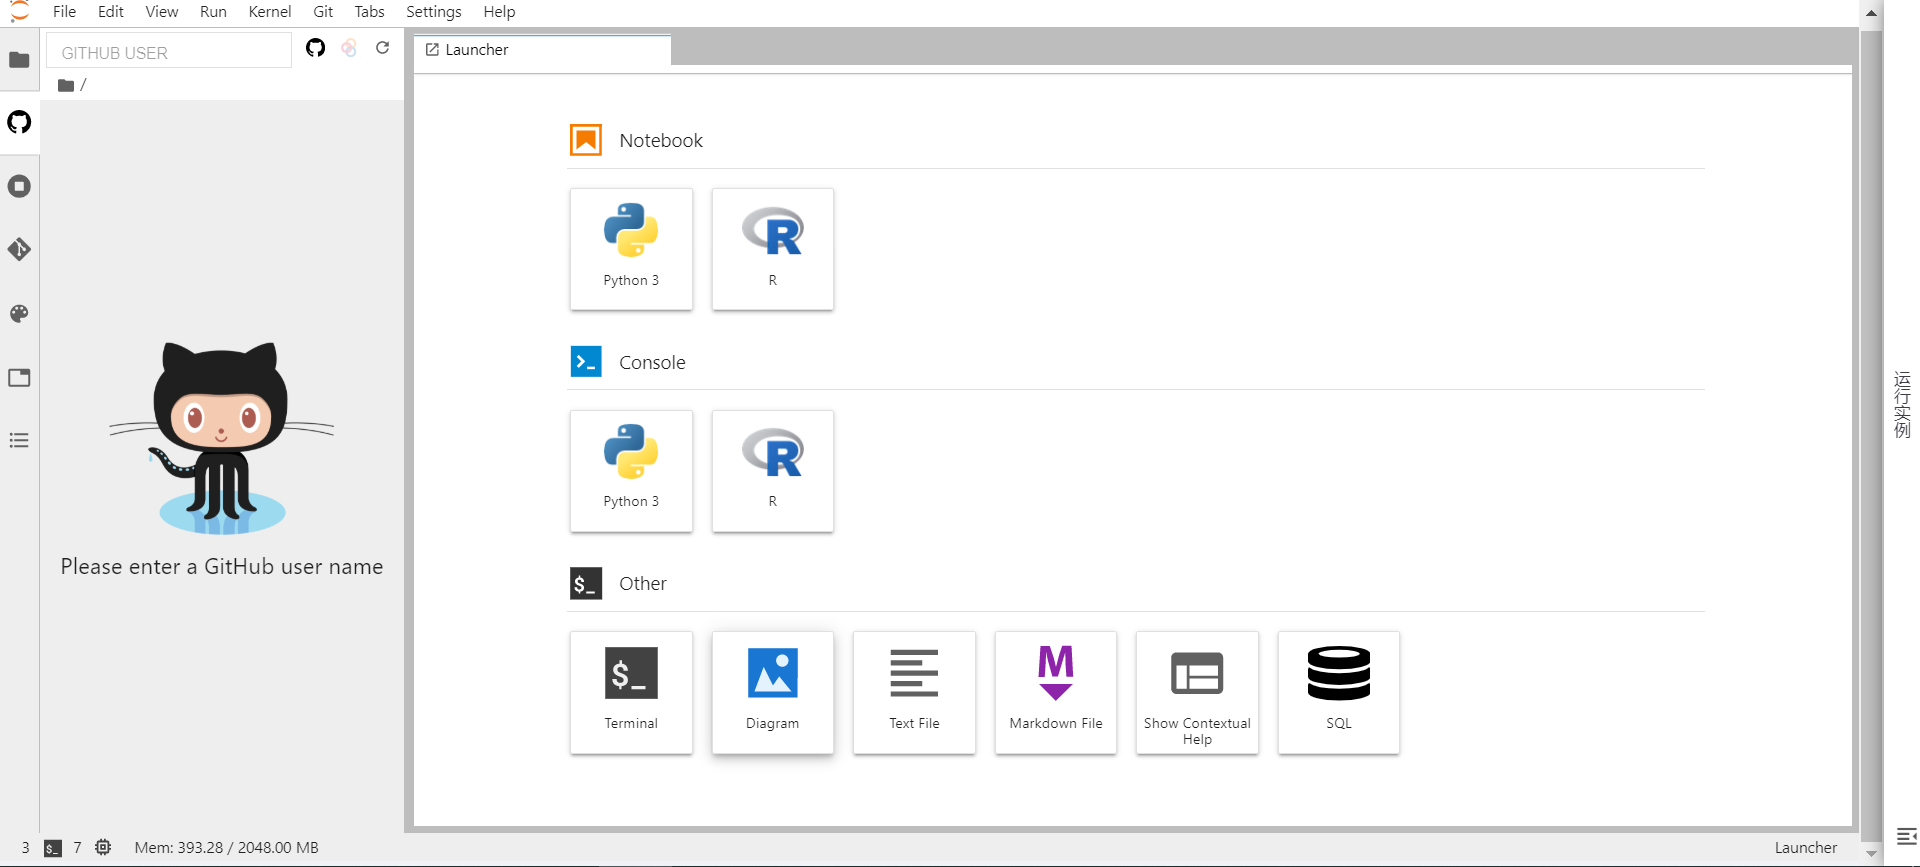
Task: Open Running Terminals and Kernels panel
Action: point(19,187)
